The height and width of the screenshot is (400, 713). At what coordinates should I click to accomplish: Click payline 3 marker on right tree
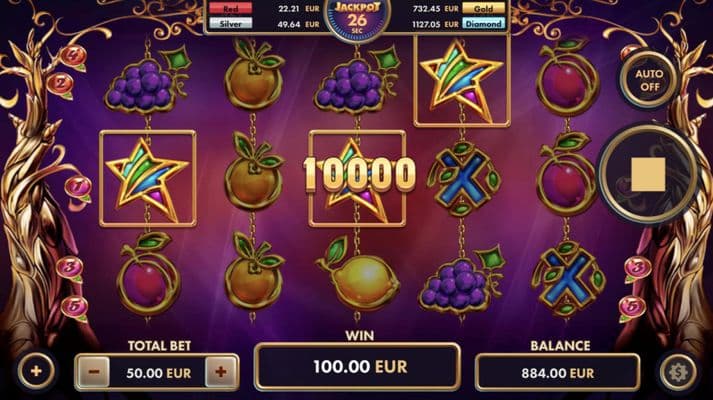click(638, 268)
